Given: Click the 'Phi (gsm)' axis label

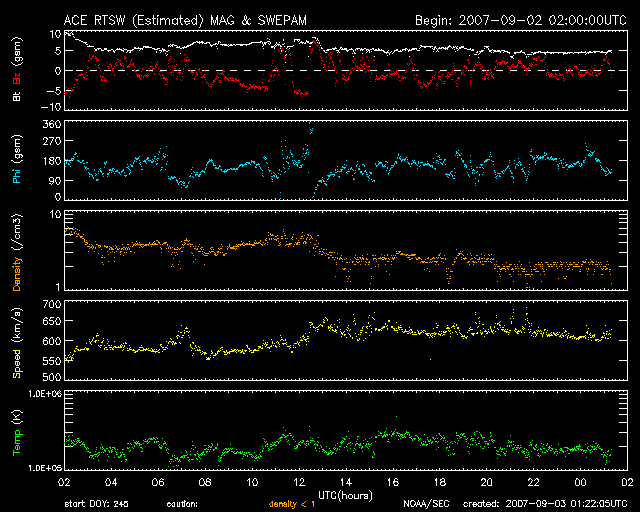Looking at the screenshot, I should coord(17,159).
